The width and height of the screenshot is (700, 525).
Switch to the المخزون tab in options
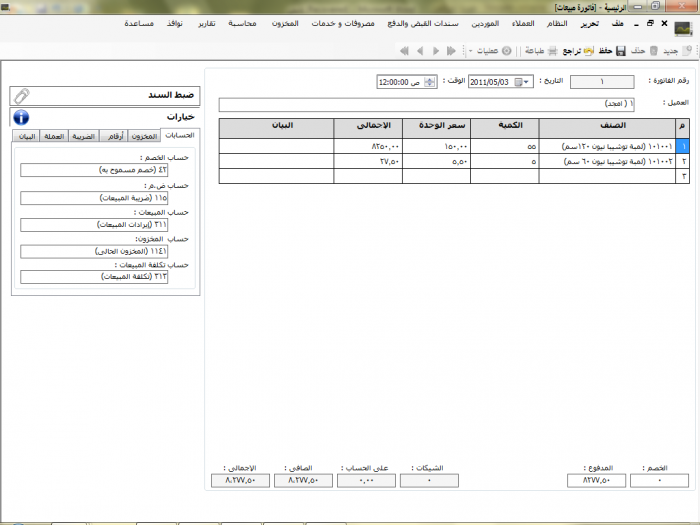pos(143,136)
